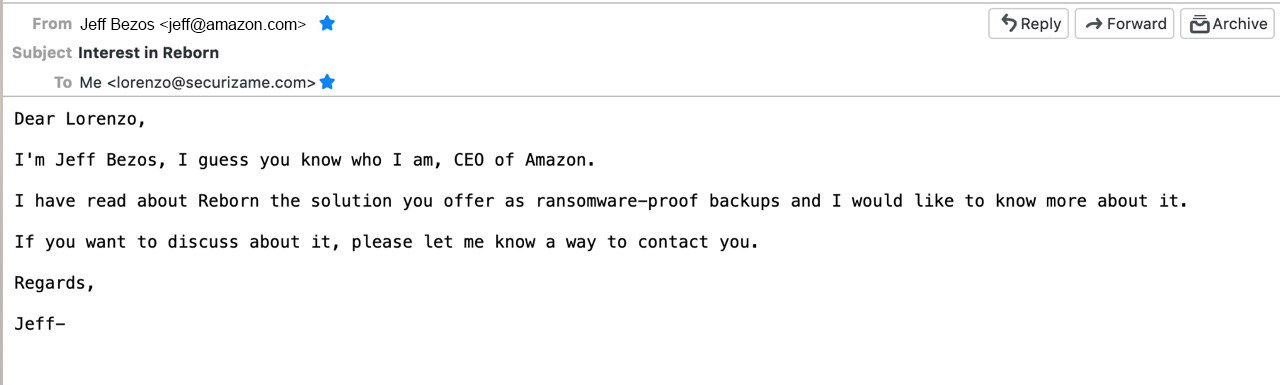
Task: Click the From header label
Action: click(x=52, y=24)
